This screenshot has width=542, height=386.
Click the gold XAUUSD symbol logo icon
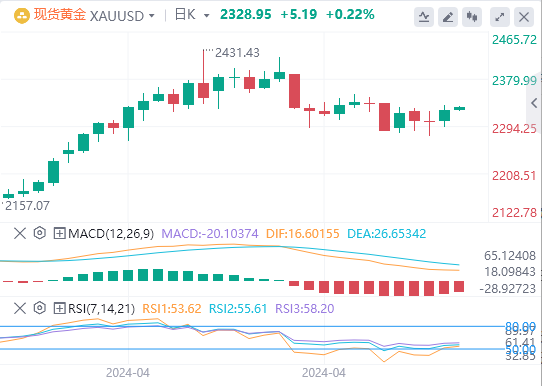click(21, 16)
